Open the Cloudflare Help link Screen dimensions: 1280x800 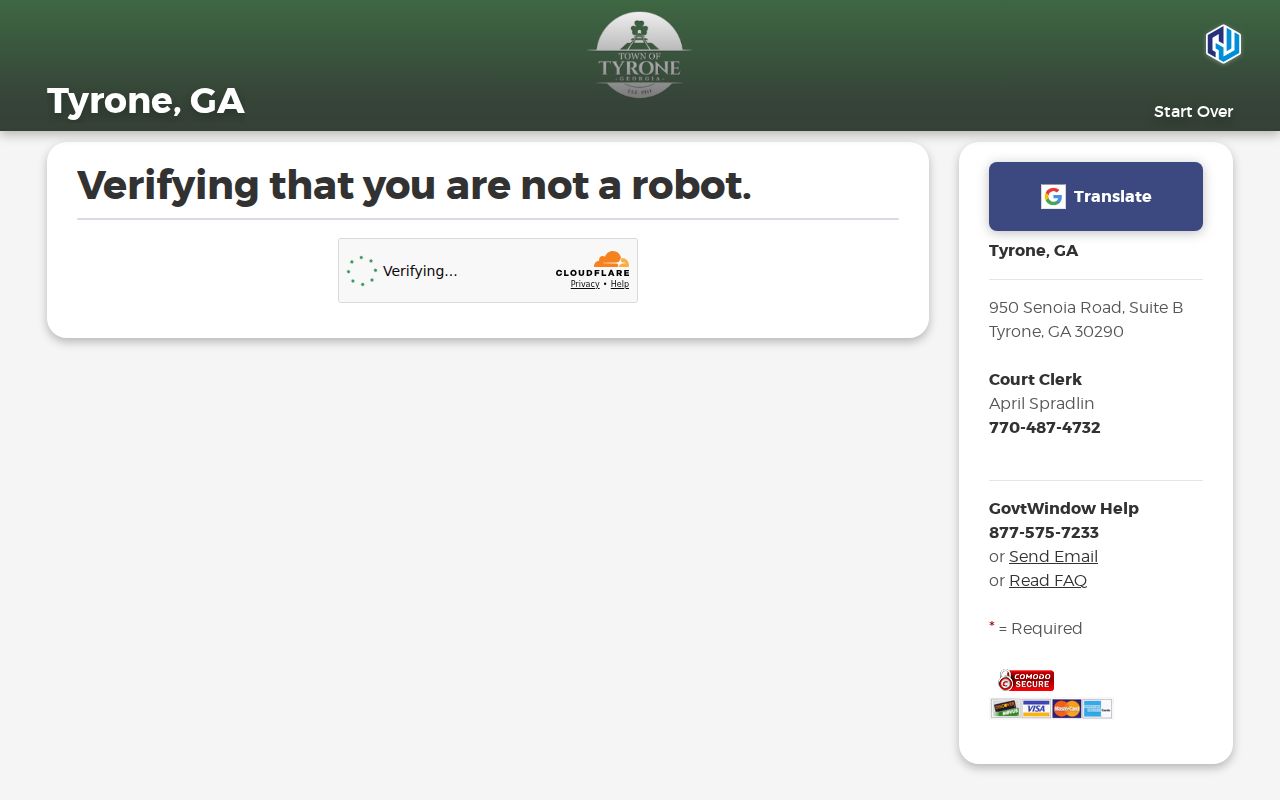(x=620, y=284)
